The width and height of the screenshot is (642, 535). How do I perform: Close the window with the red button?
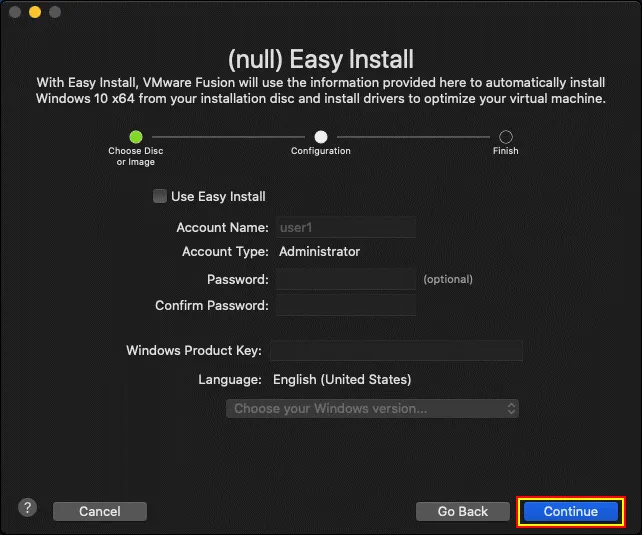click(14, 12)
